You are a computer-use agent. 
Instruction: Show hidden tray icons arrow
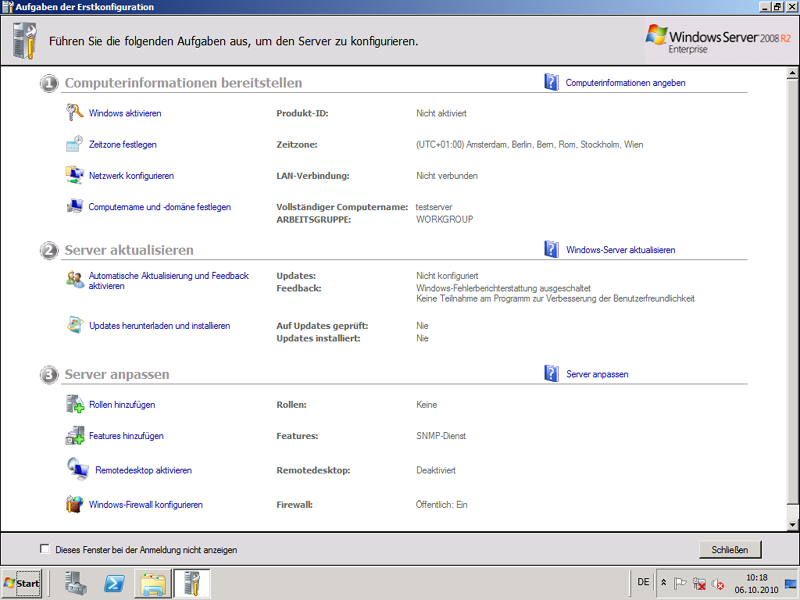pos(663,583)
